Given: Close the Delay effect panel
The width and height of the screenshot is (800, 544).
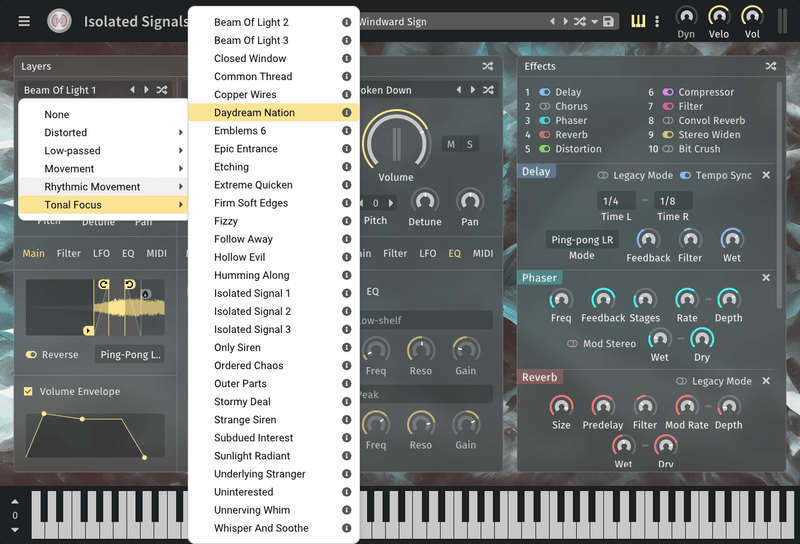Looking at the screenshot, I should [x=766, y=175].
